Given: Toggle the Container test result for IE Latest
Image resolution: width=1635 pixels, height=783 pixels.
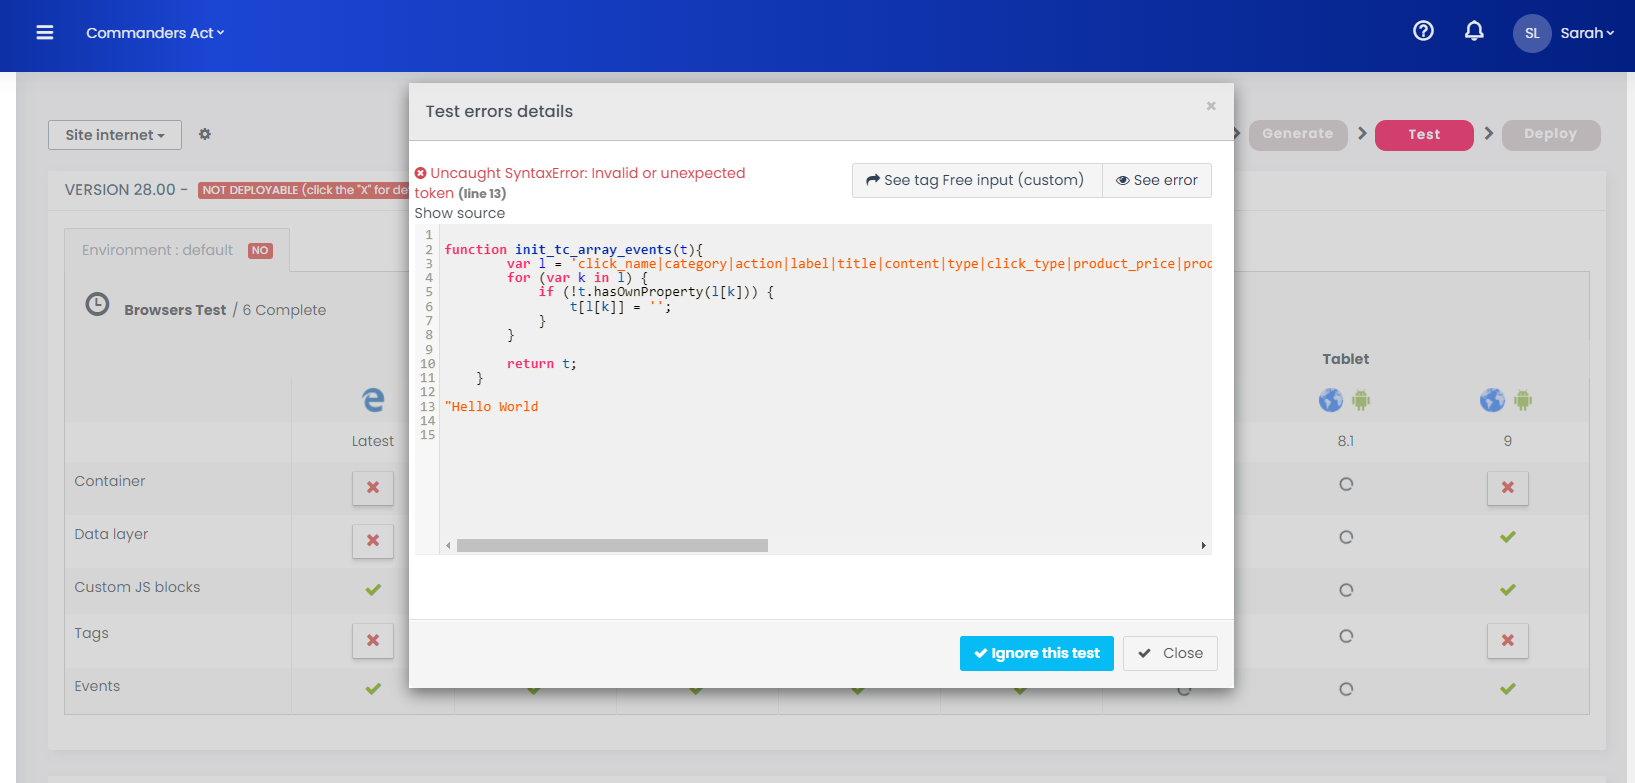Looking at the screenshot, I should coord(373,488).
